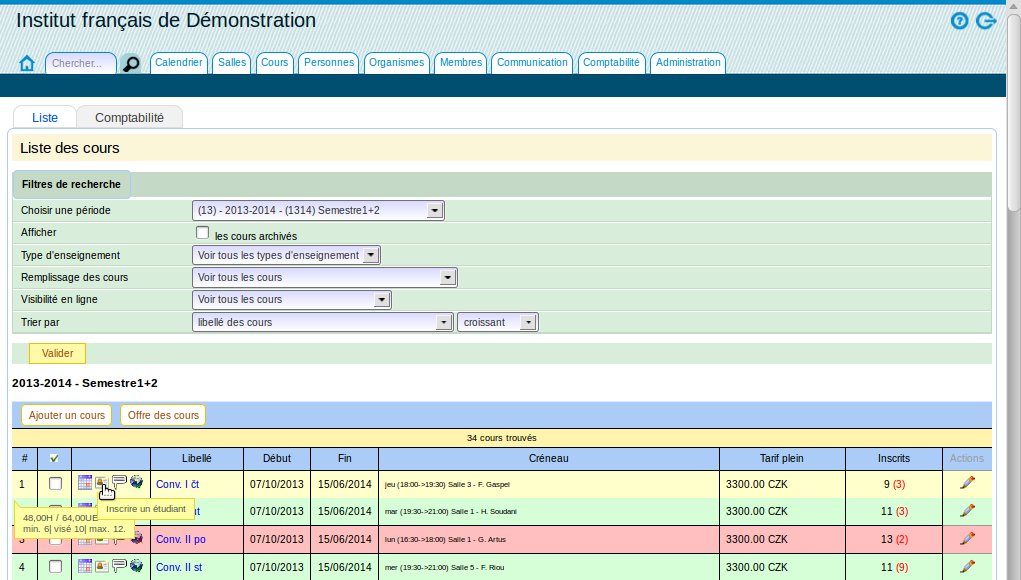1021x580 pixels.
Task: Open the 'Conv. II po' course link
Action: (x=180, y=540)
